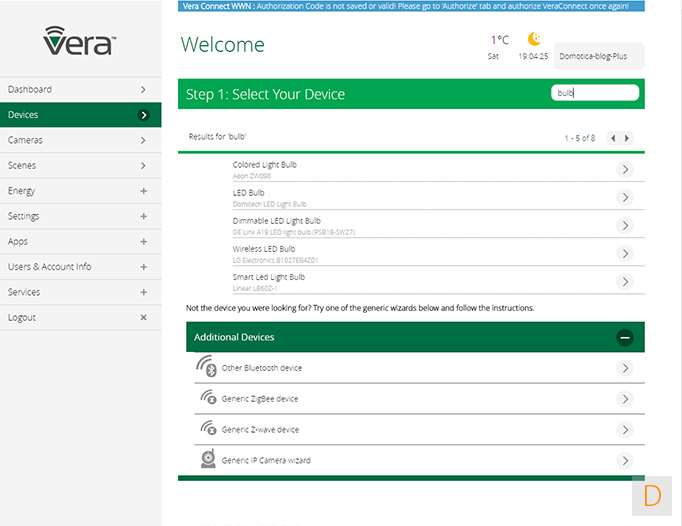
Task: Expand the Apps menu
Action: point(143,242)
